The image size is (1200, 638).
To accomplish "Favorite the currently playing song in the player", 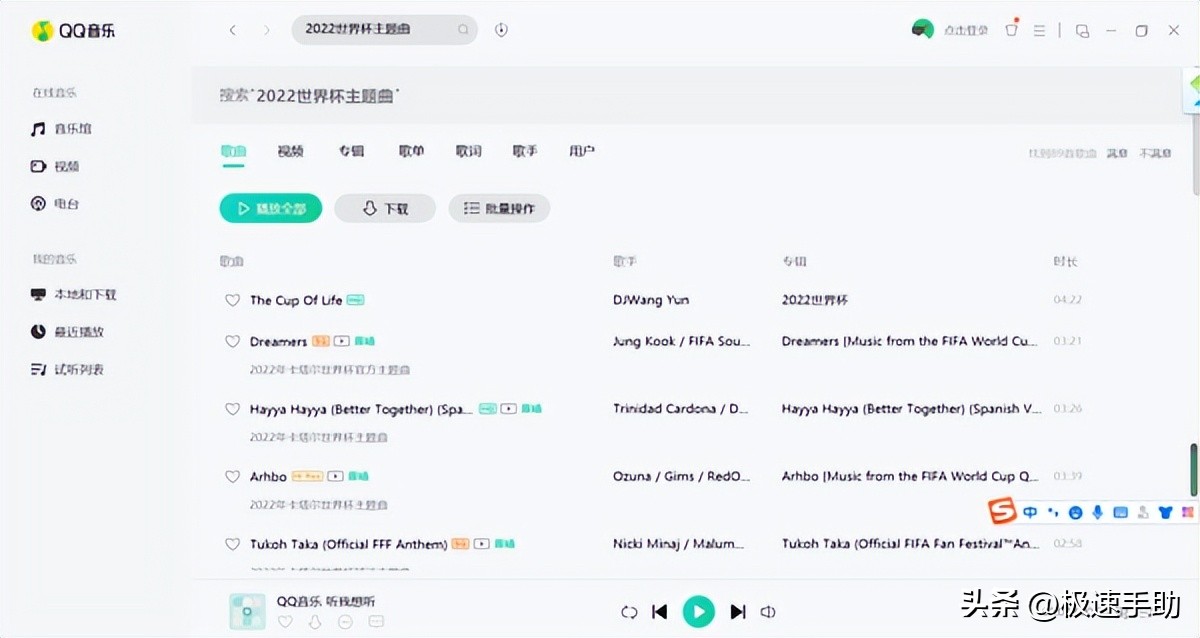I will click(x=285, y=622).
